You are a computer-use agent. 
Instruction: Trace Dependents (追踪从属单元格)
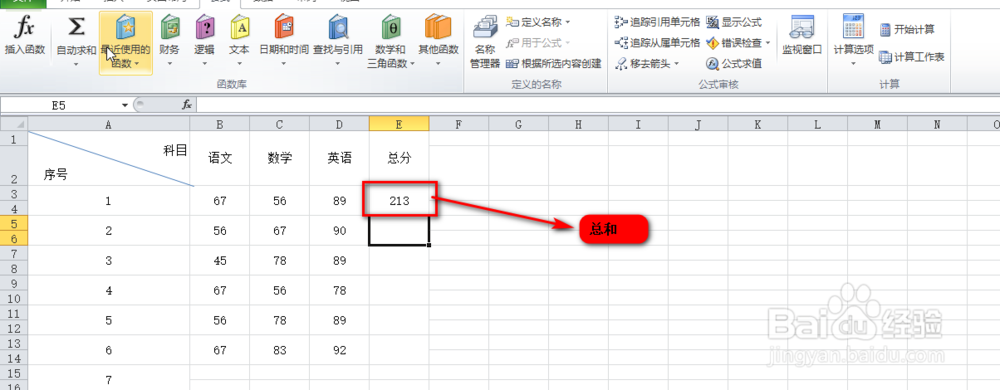[658, 43]
